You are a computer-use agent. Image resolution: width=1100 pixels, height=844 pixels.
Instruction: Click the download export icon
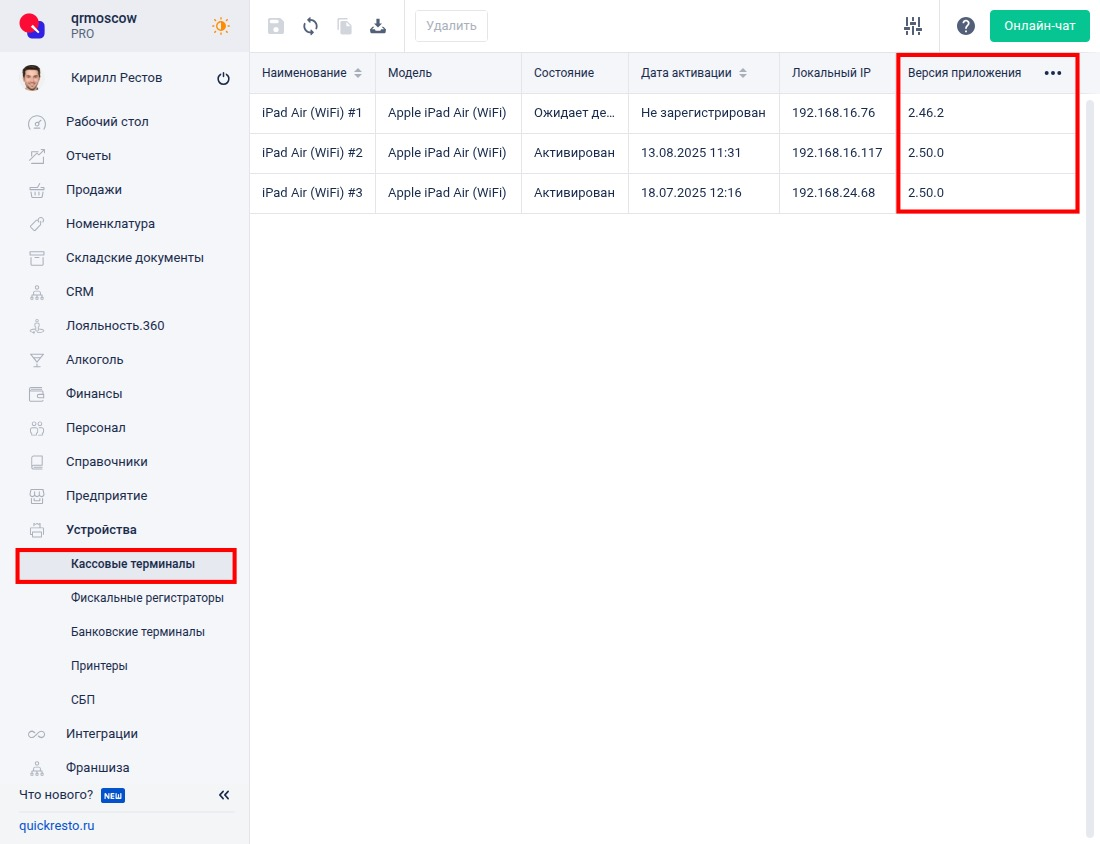[x=378, y=26]
